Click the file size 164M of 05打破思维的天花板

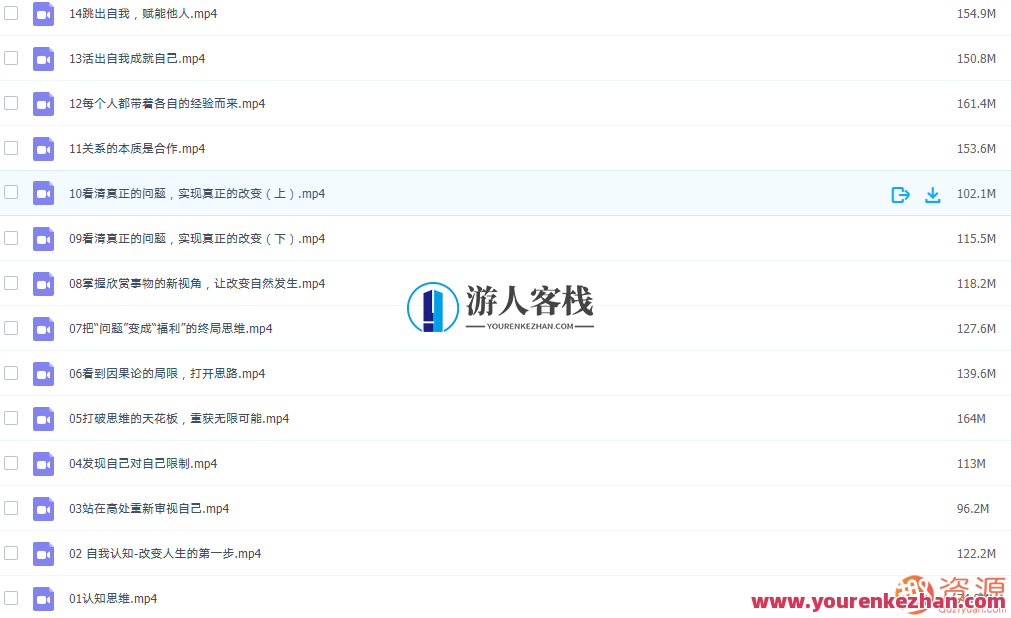tap(970, 418)
